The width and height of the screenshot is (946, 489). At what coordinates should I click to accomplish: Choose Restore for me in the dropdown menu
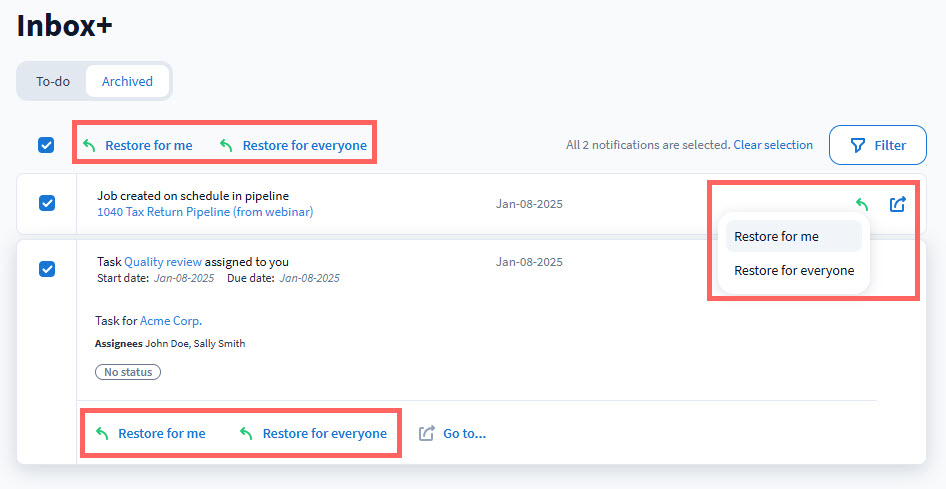click(x=777, y=237)
